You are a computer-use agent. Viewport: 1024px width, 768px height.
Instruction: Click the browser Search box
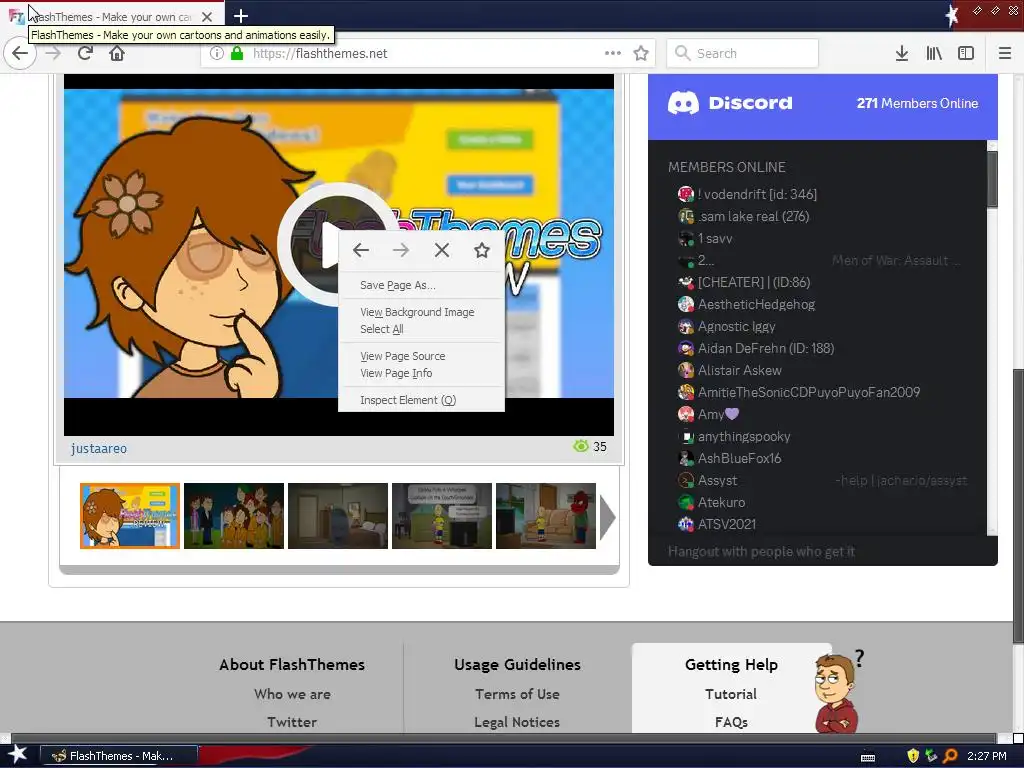(x=743, y=54)
